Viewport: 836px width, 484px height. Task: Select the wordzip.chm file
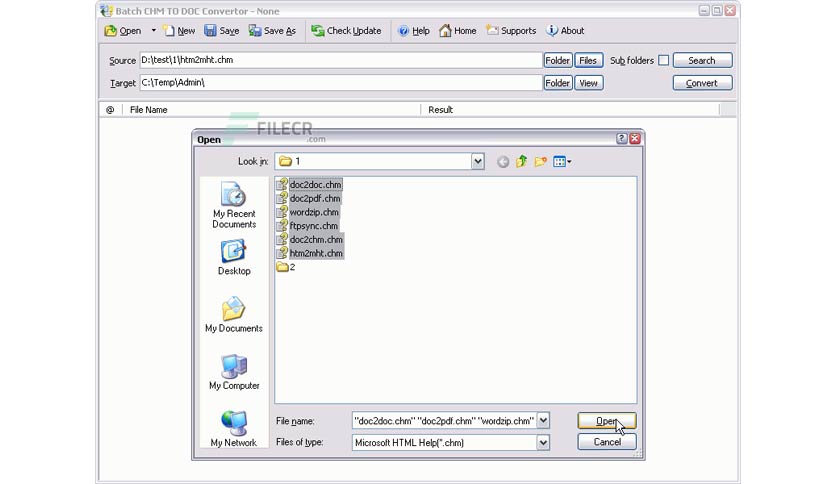pos(308,212)
